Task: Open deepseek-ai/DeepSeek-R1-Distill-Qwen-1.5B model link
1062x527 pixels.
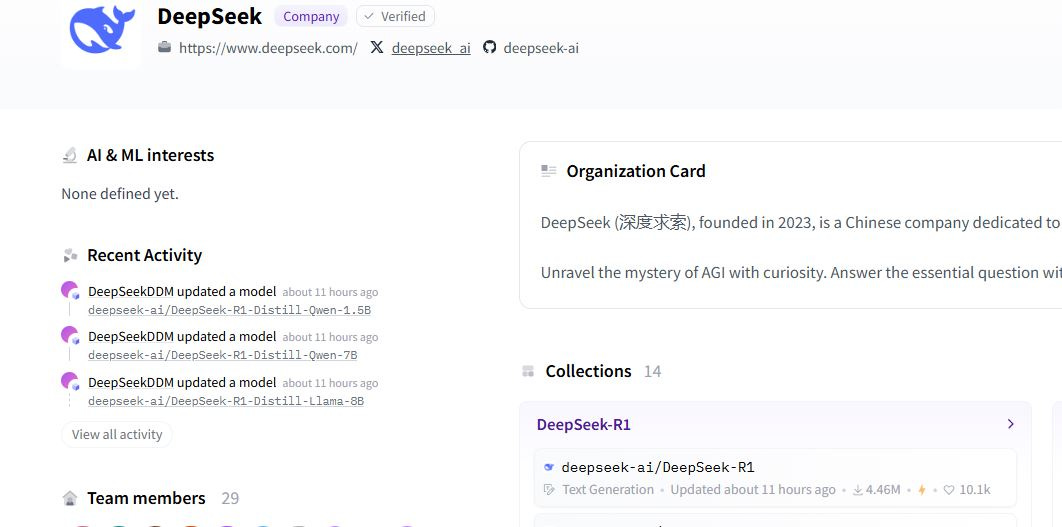Action: pyautogui.click(x=230, y=310)
